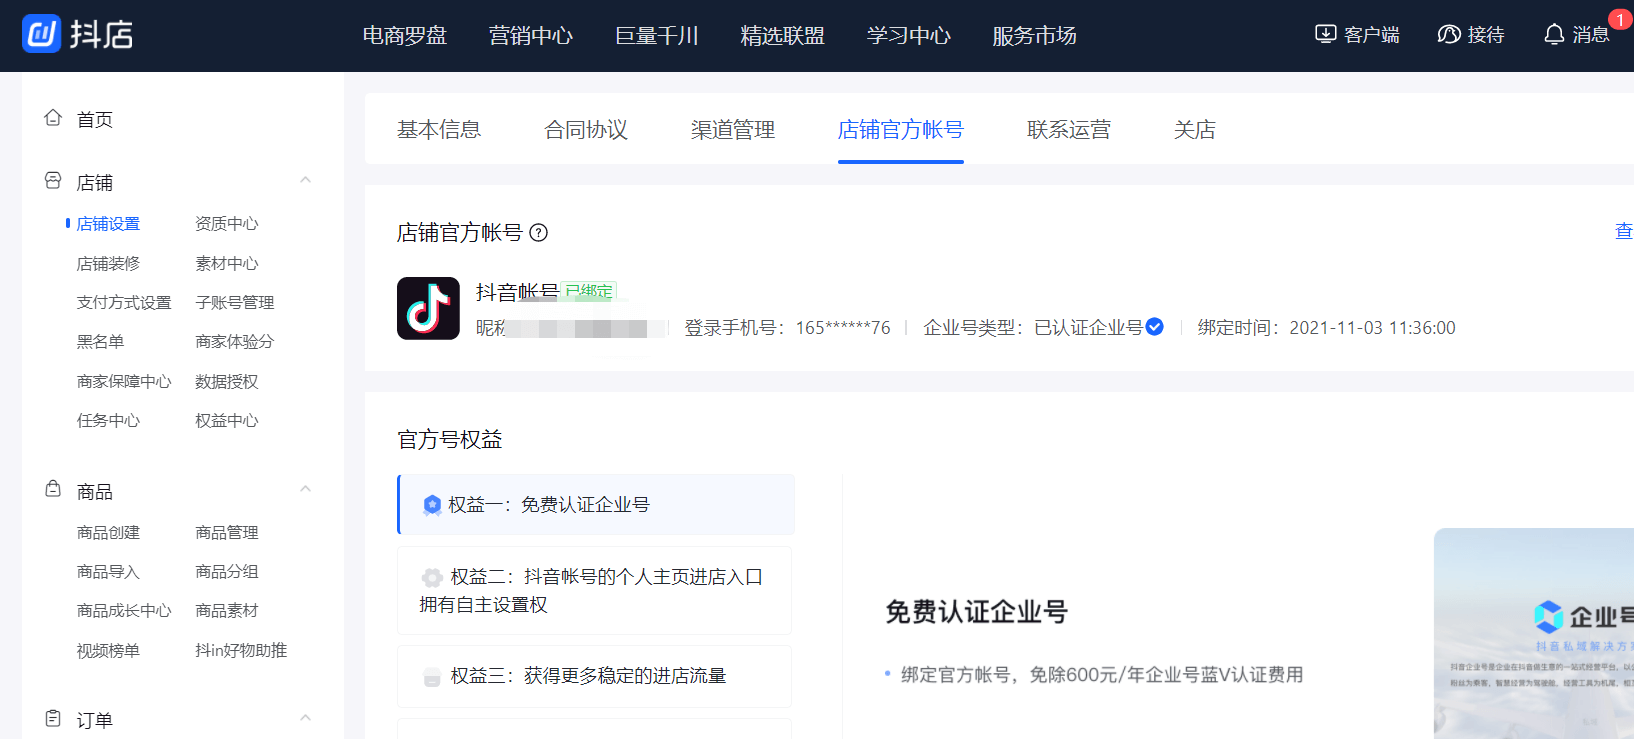Click the 已绑定 status tag
This screenshot has height=739, width=1634.
[589, 291]
